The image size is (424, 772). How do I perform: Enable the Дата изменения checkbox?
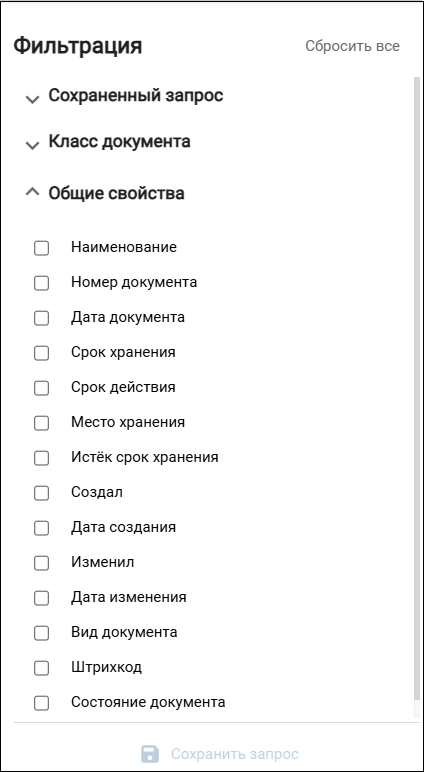(41, 598)
